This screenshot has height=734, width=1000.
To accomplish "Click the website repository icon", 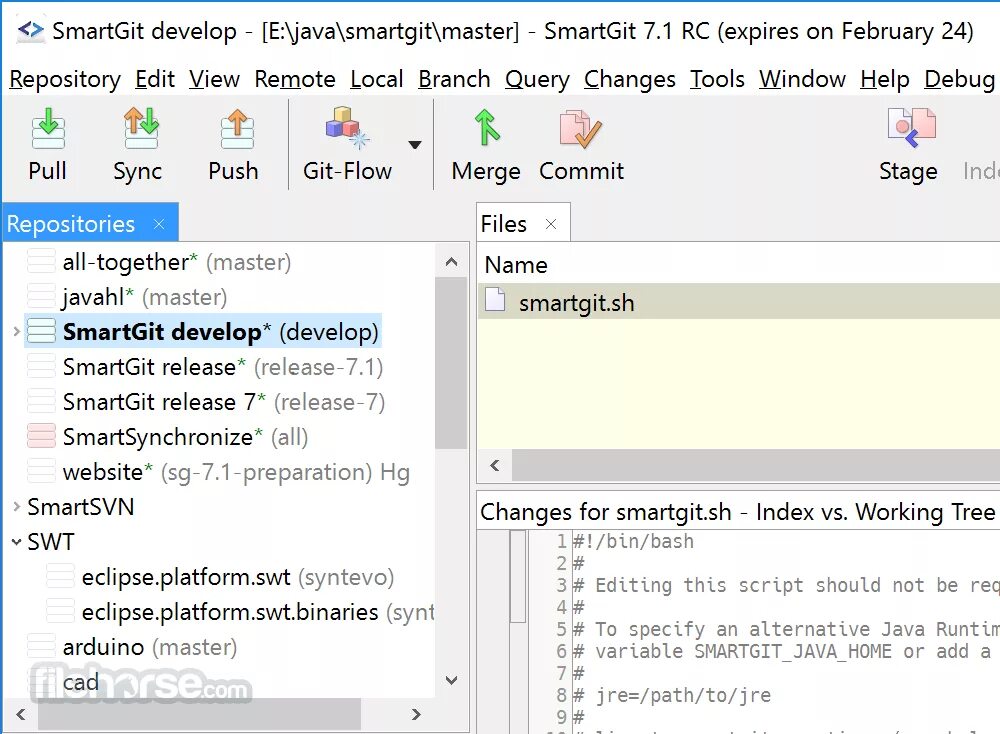I will coord(41,472).
